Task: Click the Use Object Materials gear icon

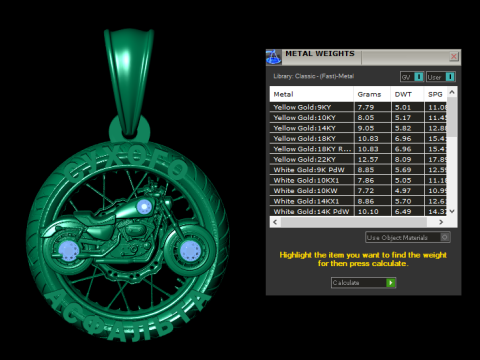Action: (x=445, y=237)
